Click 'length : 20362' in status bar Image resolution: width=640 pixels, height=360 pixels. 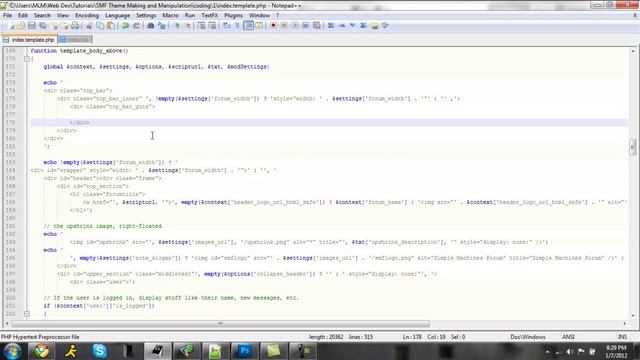tap(326, 337)
